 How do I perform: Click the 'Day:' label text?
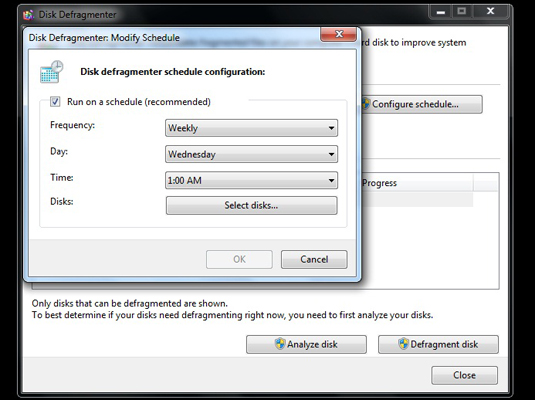click(59, 151)
